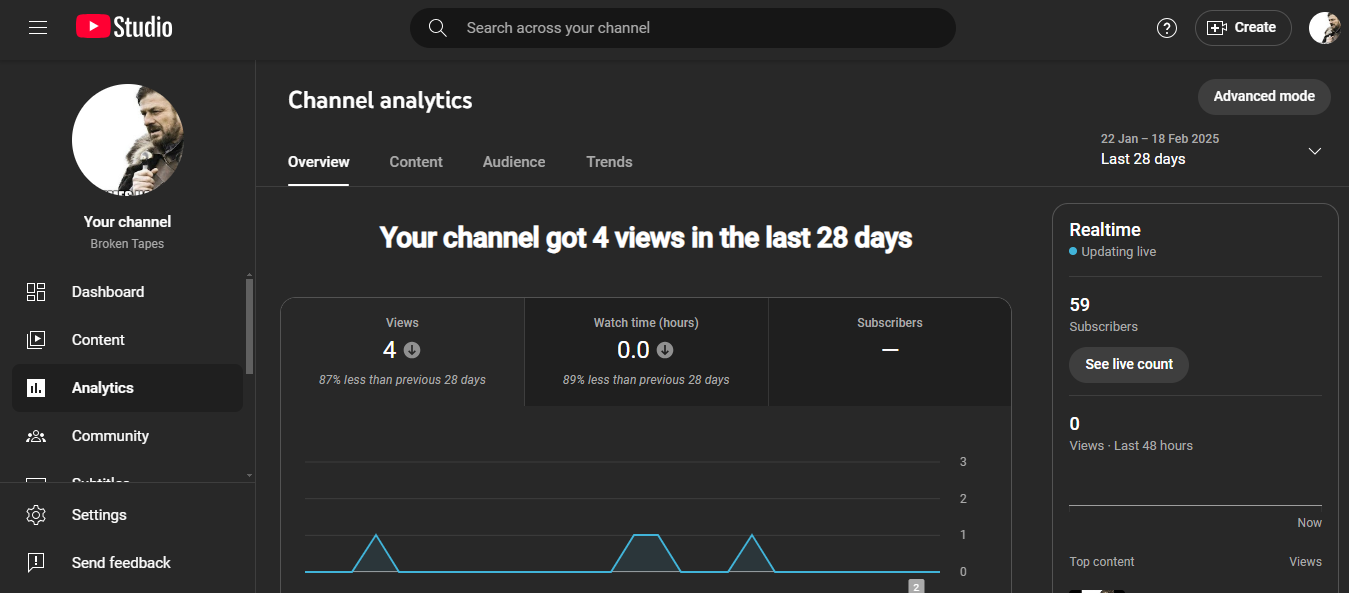Switch to the Trends tab
The image size is (1349, 593).
click(x=609, y=162)
